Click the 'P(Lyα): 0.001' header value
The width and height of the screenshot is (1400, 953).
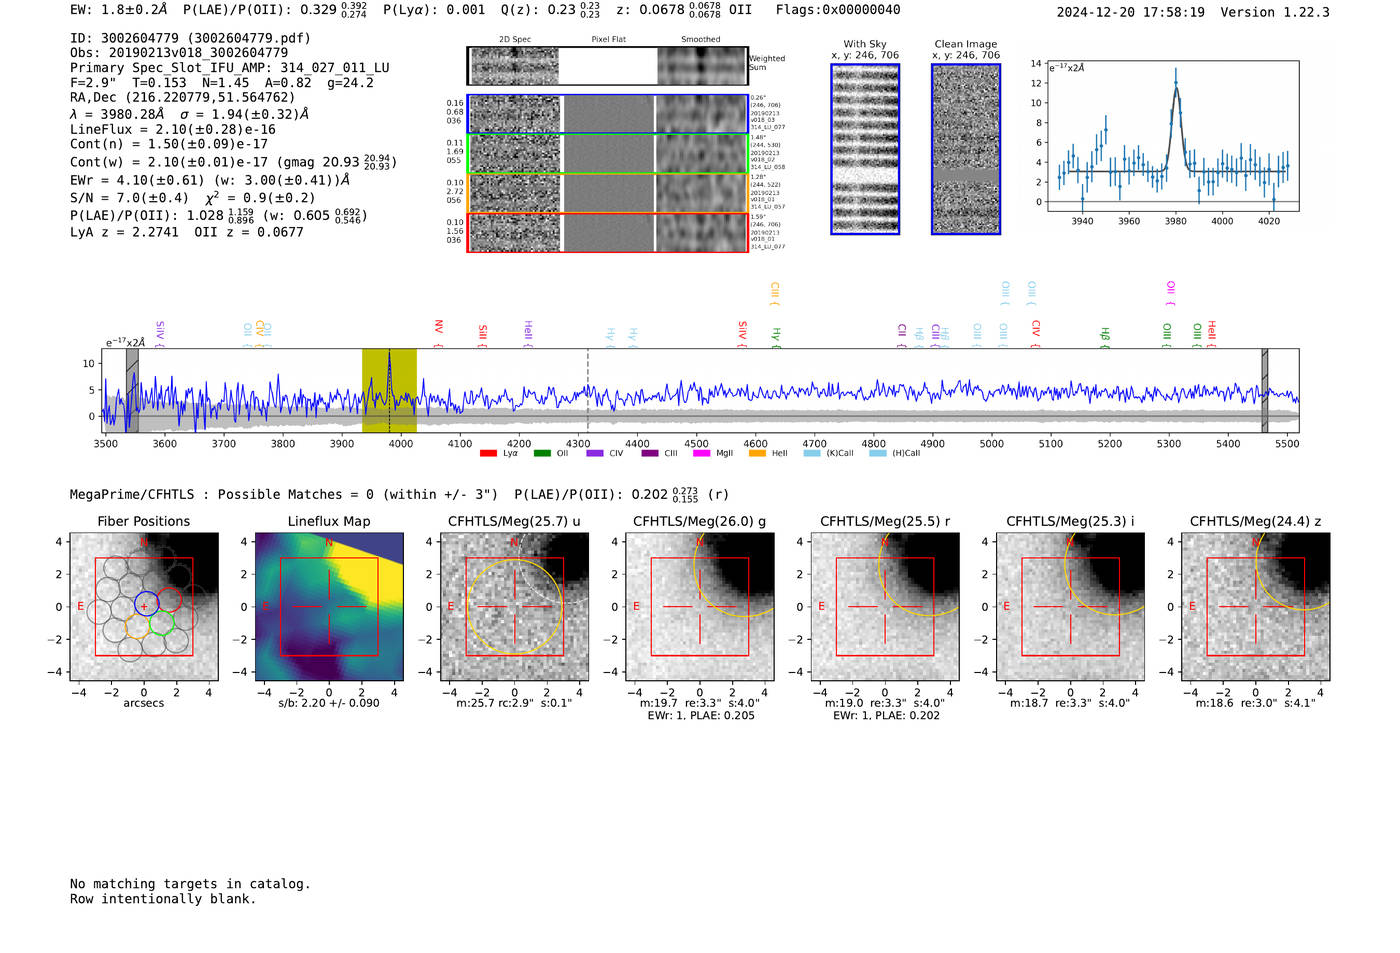pyautogui.click(x=434, y=10)
